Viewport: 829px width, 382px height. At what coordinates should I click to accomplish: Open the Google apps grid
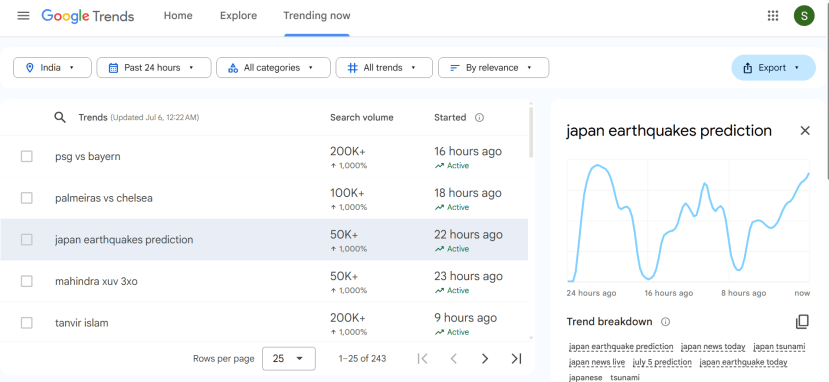(x=773, y=16)
